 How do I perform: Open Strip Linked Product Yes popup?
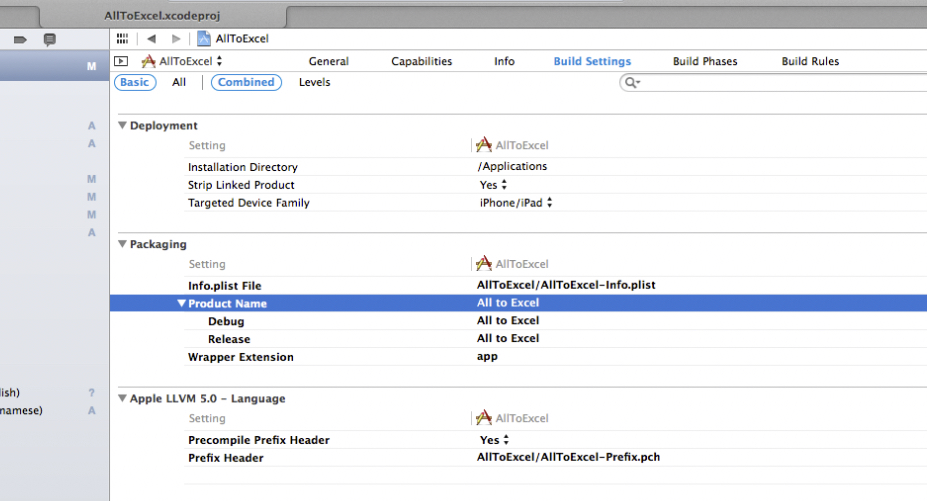pyautogui.click(x=494, y=185)
